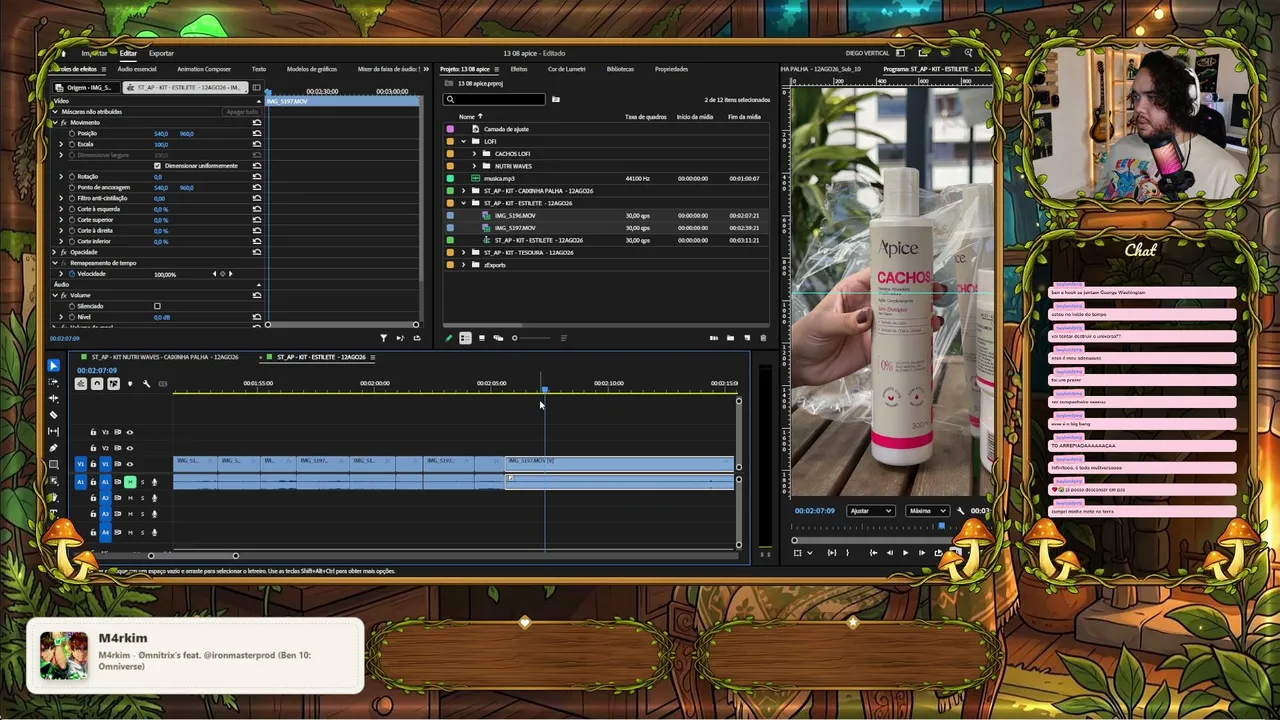Delete selected project items trash icon
1280x720 pixels.
point(763,338)
